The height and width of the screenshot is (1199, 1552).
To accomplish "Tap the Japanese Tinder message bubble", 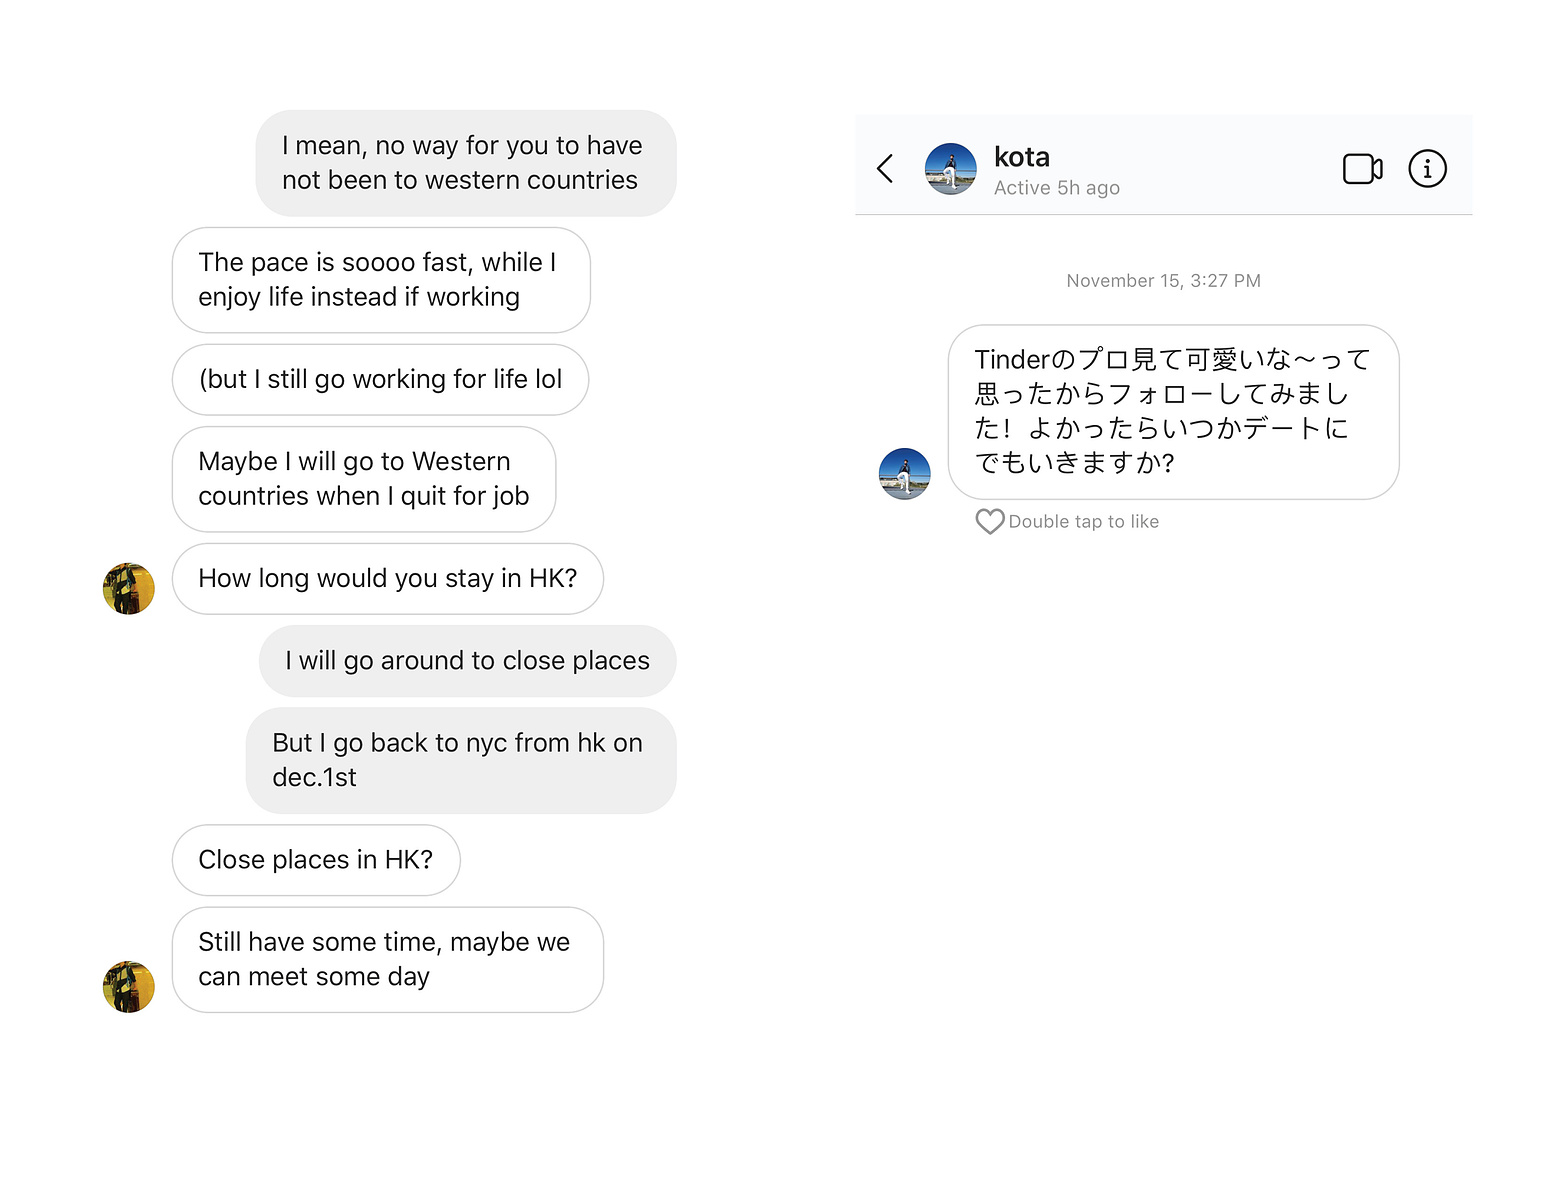I will (x=1173, y=412).
